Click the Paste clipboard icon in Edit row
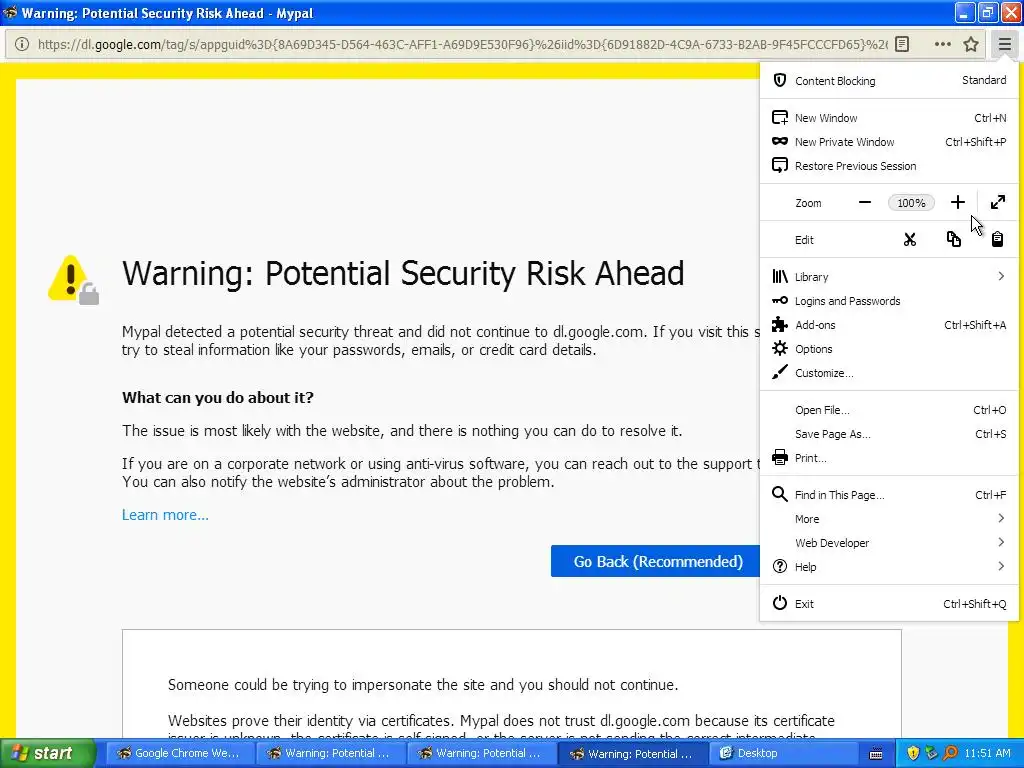1024x768 pixels. click(997, 240)
